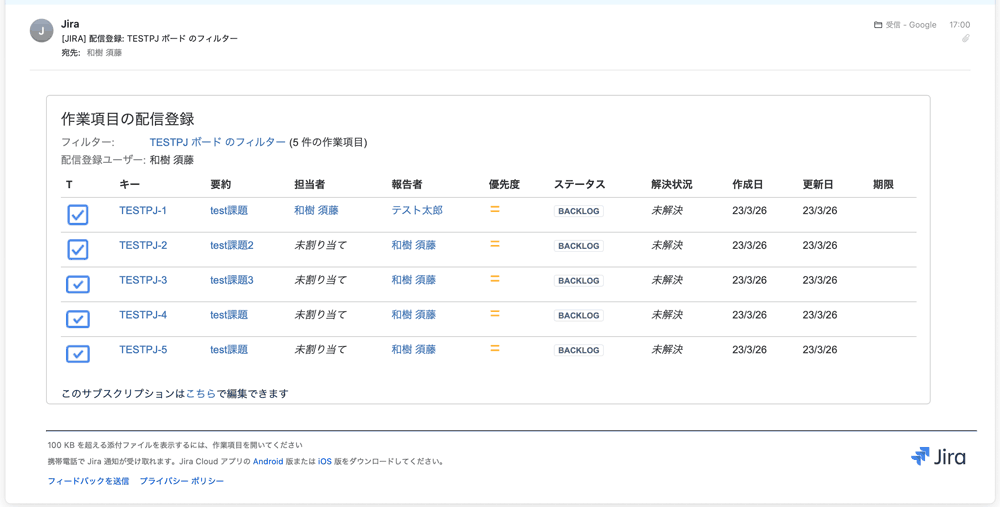Click the 更新日 column header
This screenshot has height=507, width=1000.
point(818,185)
